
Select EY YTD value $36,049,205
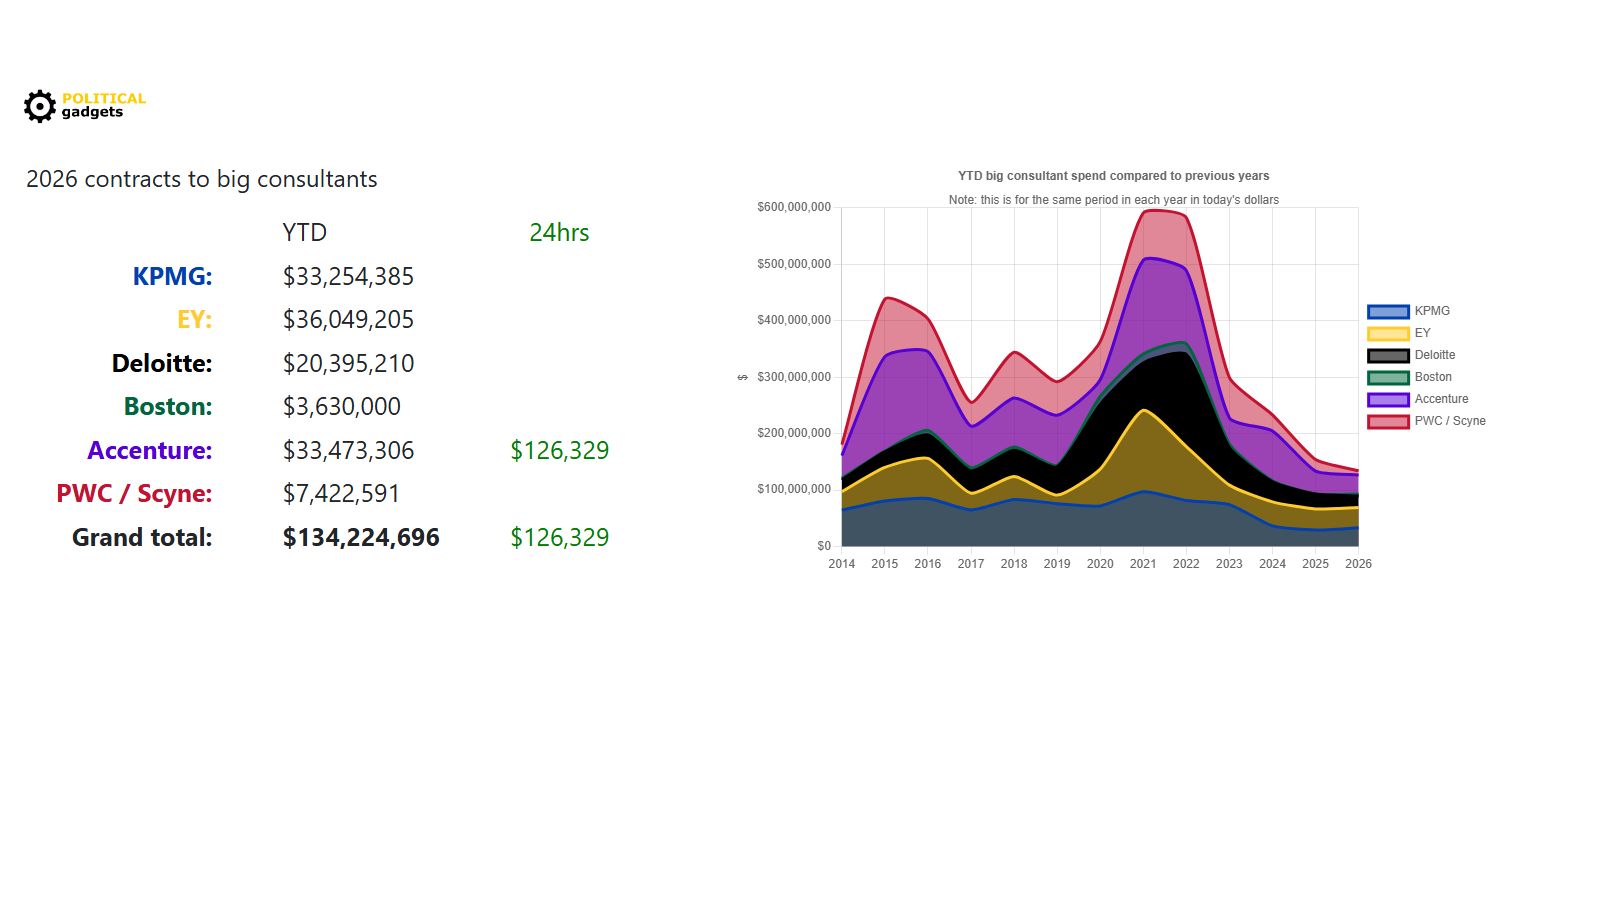(x=348, y=319)
